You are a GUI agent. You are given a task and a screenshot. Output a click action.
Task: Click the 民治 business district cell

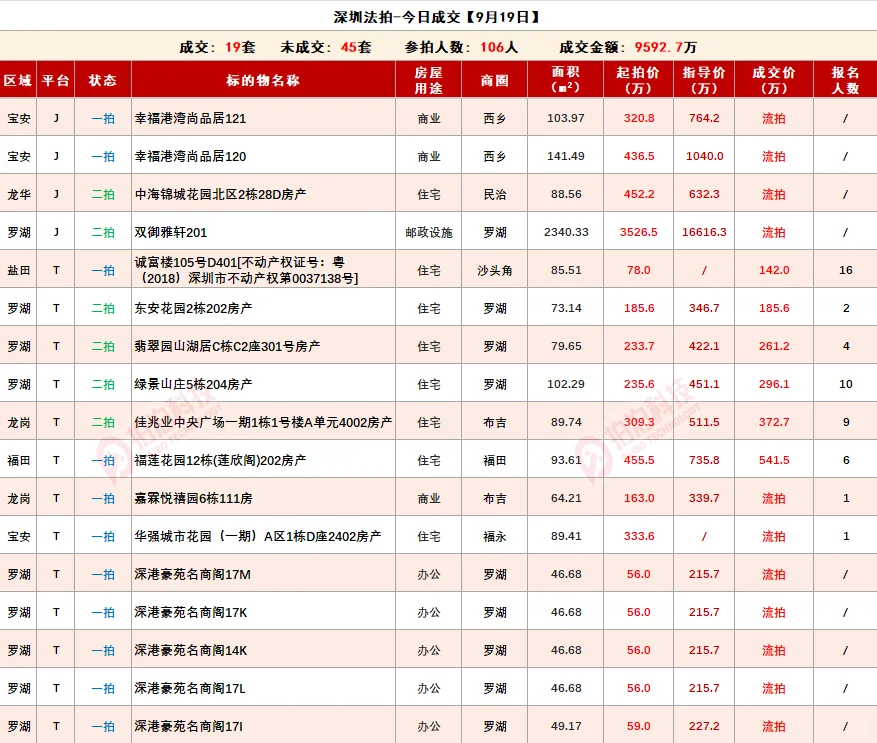coord(494,194)
